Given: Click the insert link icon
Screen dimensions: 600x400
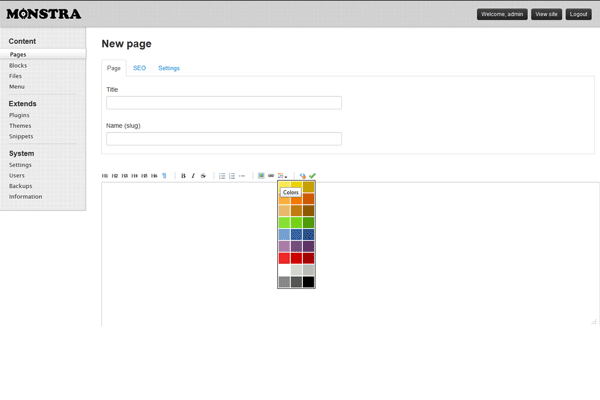Looking at the screenshot, I should (271, 176).
